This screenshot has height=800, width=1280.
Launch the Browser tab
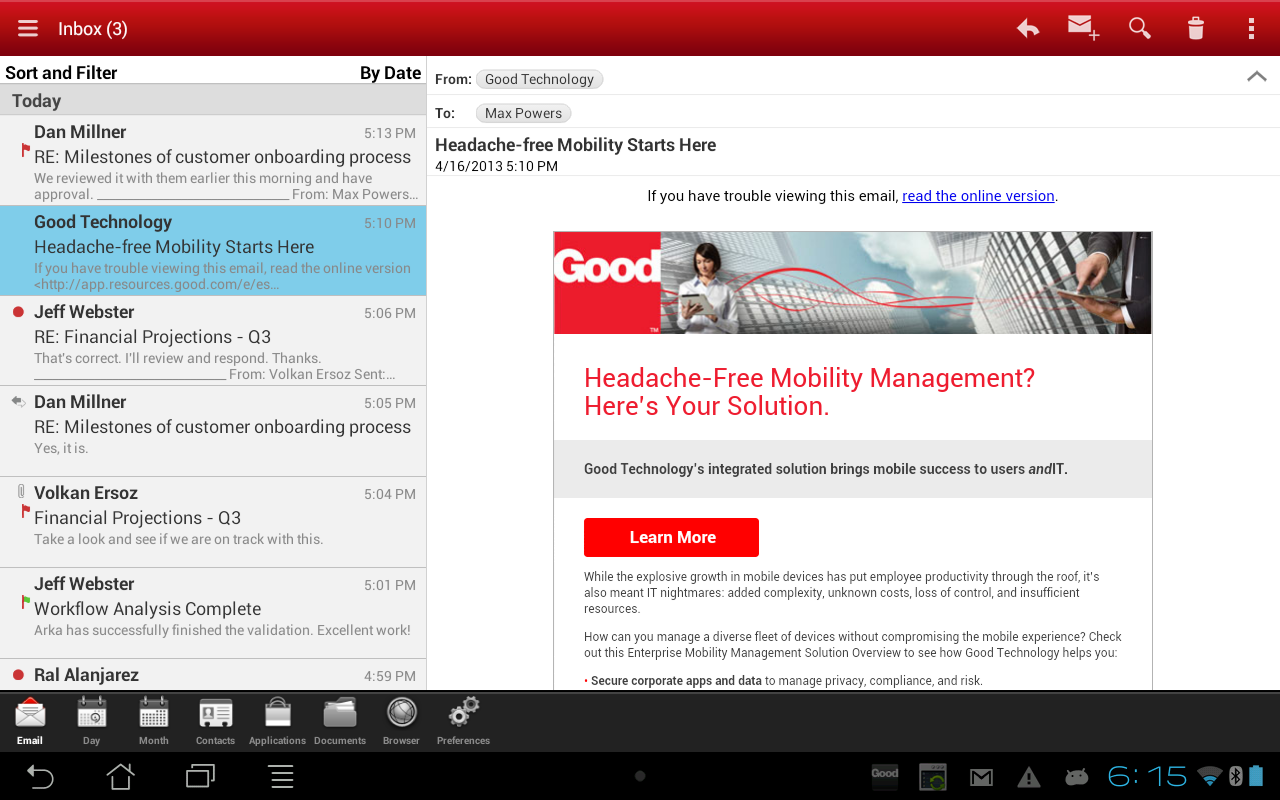click(x=401, y=721)
